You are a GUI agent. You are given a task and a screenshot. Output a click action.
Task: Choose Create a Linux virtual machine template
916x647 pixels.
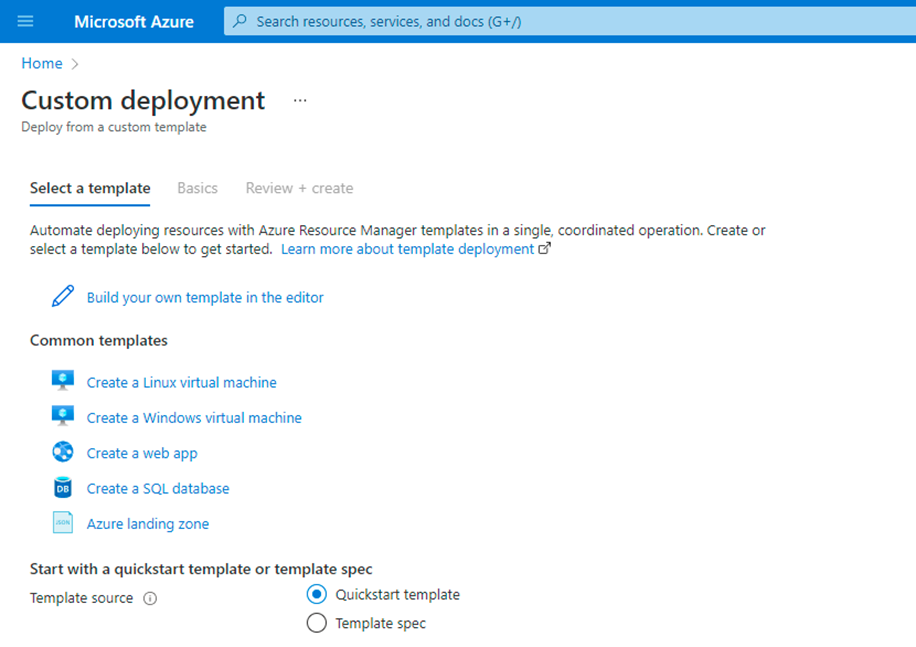[182, 382]
